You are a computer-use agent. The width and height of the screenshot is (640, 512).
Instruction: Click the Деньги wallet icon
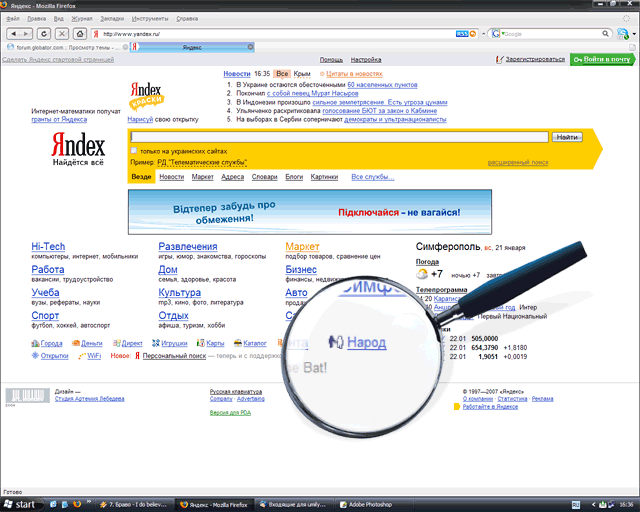[76, 343]
